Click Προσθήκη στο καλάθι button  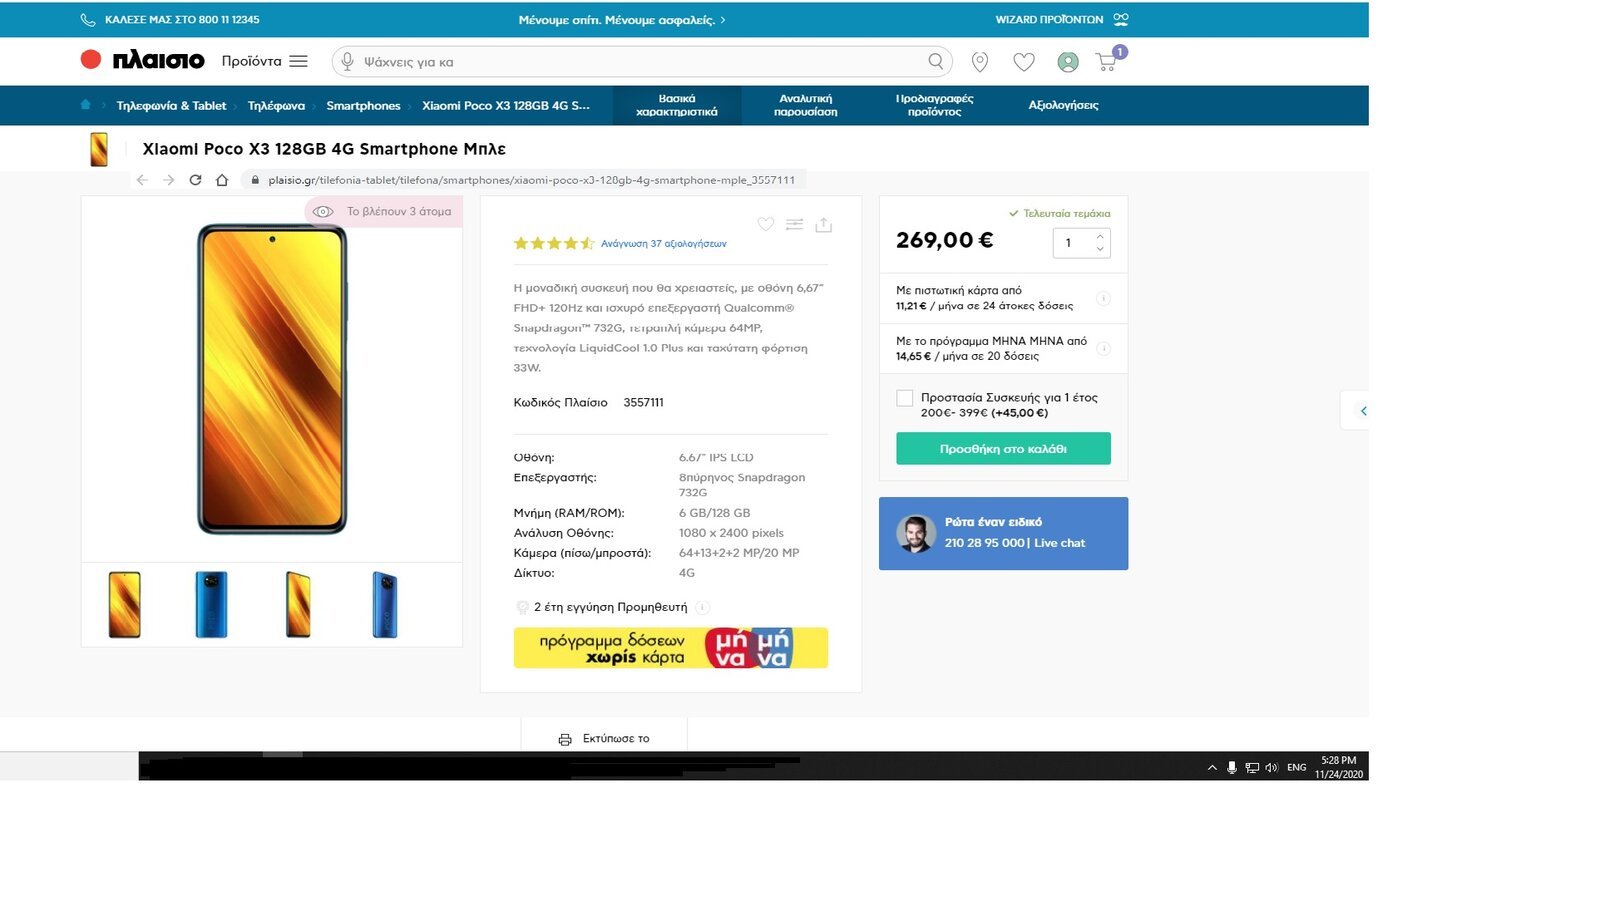point(1003,448)
